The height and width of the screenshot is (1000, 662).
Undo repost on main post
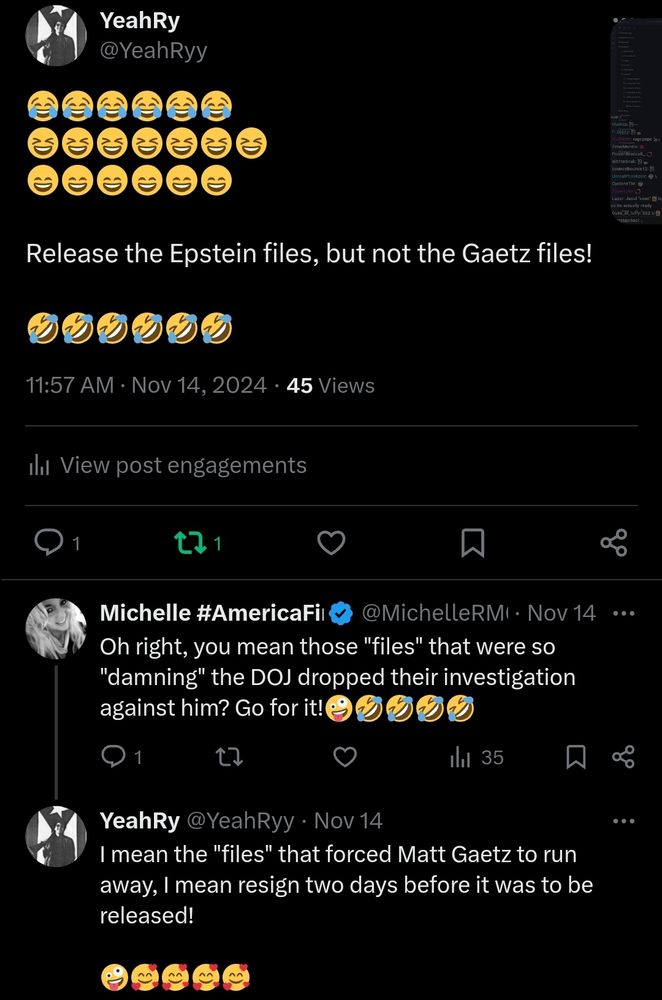pyautogui.click(x=187, y=543)
